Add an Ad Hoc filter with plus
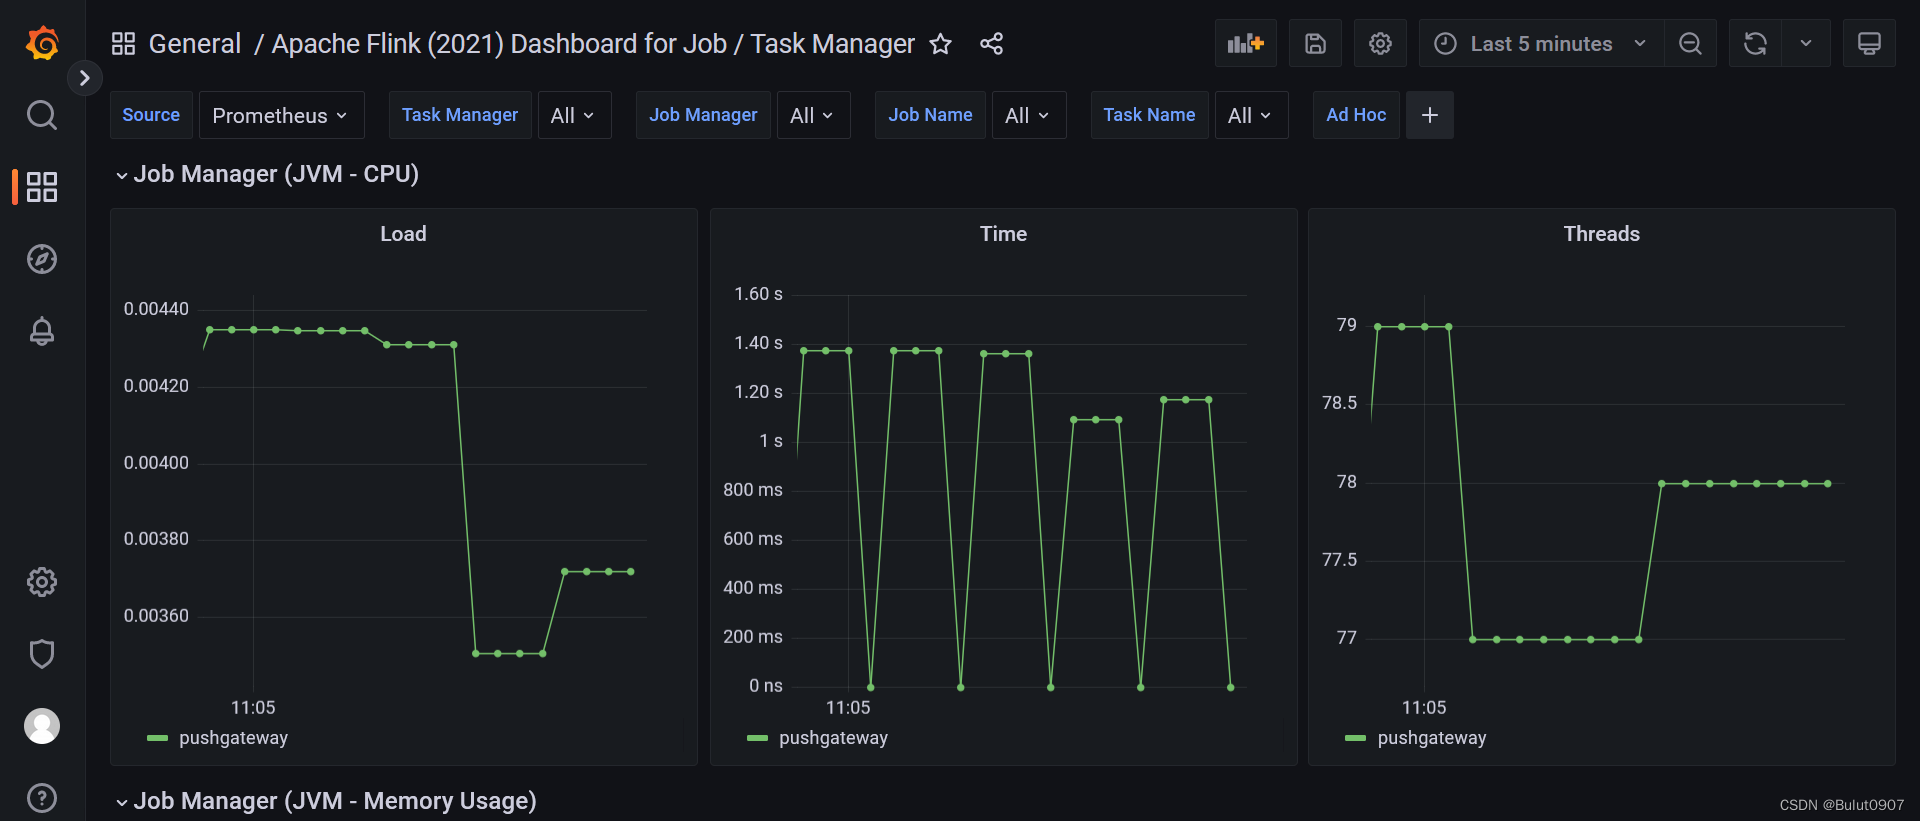This screenshot has height=821, width=1920. (1430, 115)
